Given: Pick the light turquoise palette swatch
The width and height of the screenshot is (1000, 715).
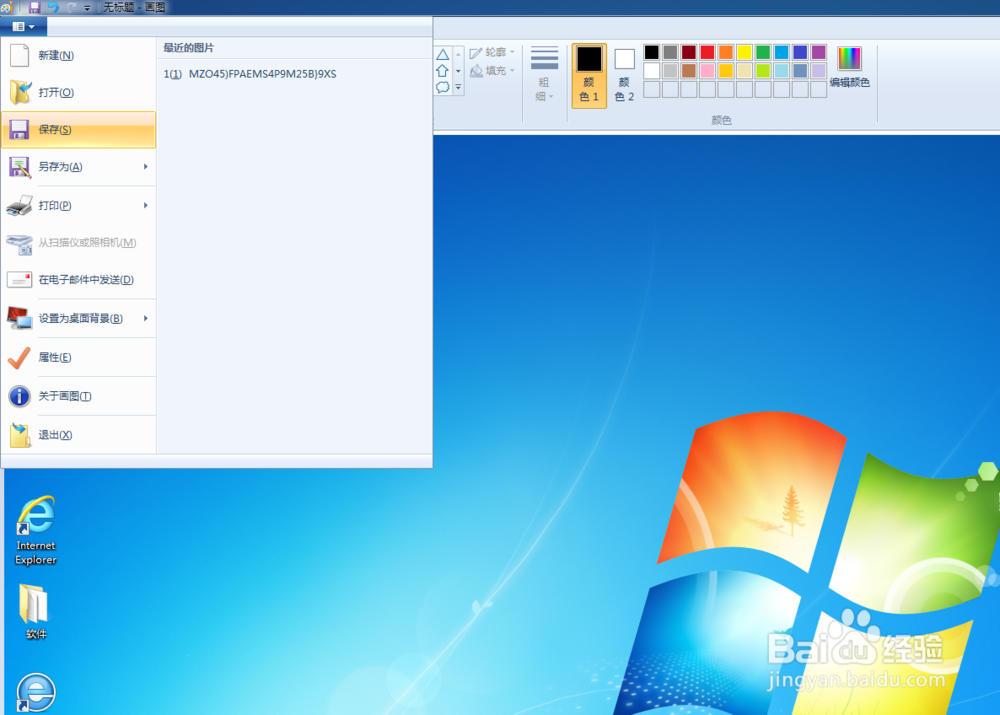Looking at the screenshot, I should coord(781,71).
